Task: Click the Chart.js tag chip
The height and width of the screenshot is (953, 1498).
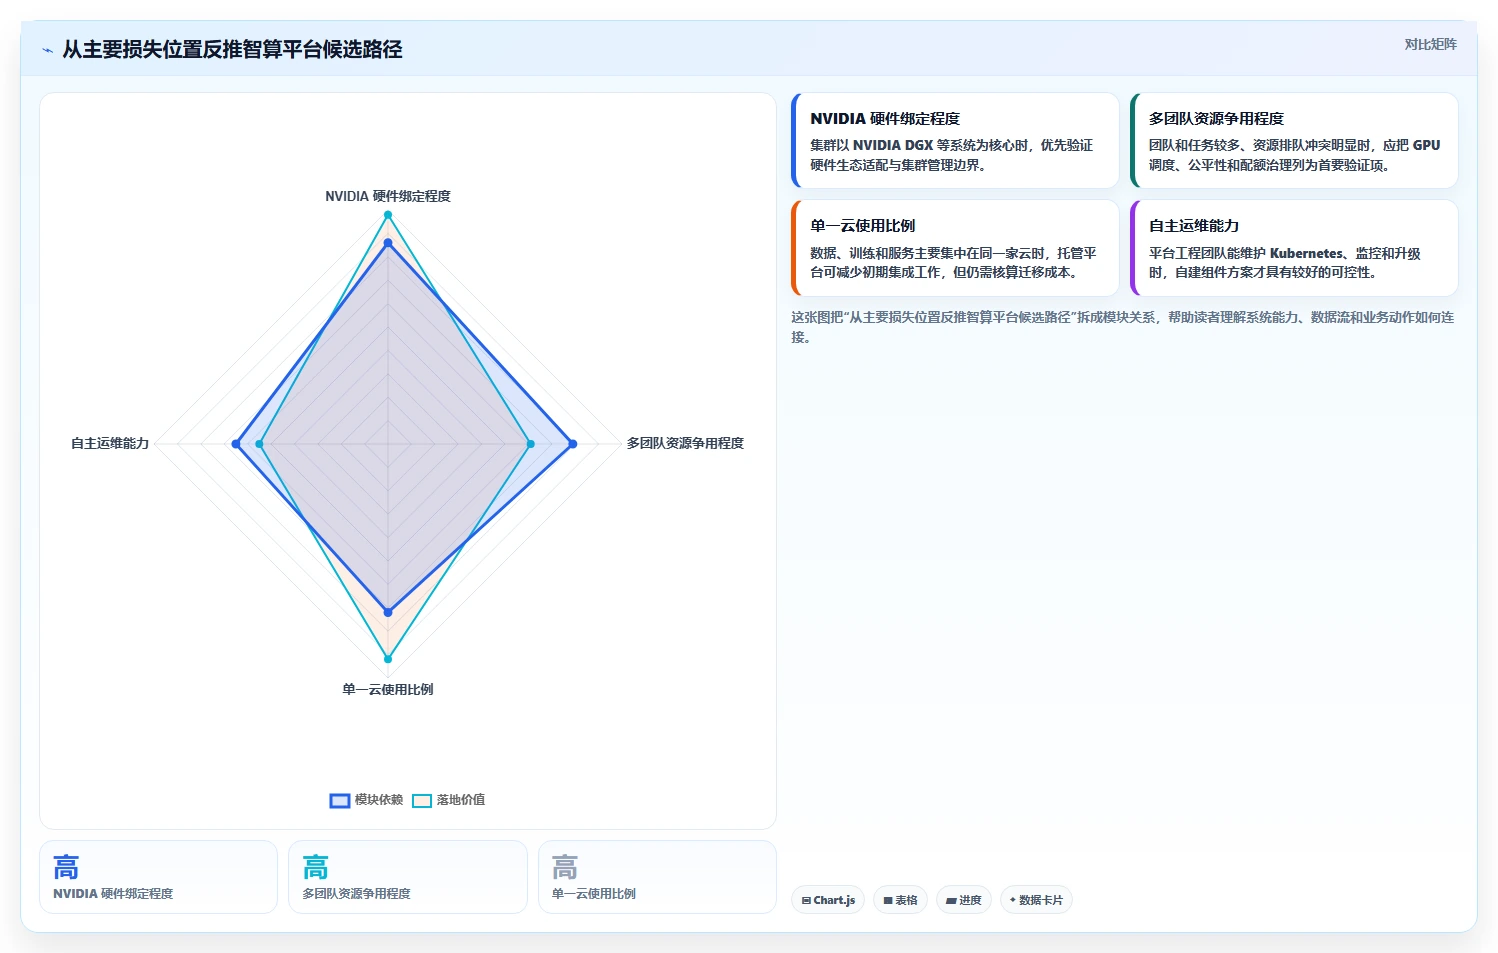Action: point(828,900)
